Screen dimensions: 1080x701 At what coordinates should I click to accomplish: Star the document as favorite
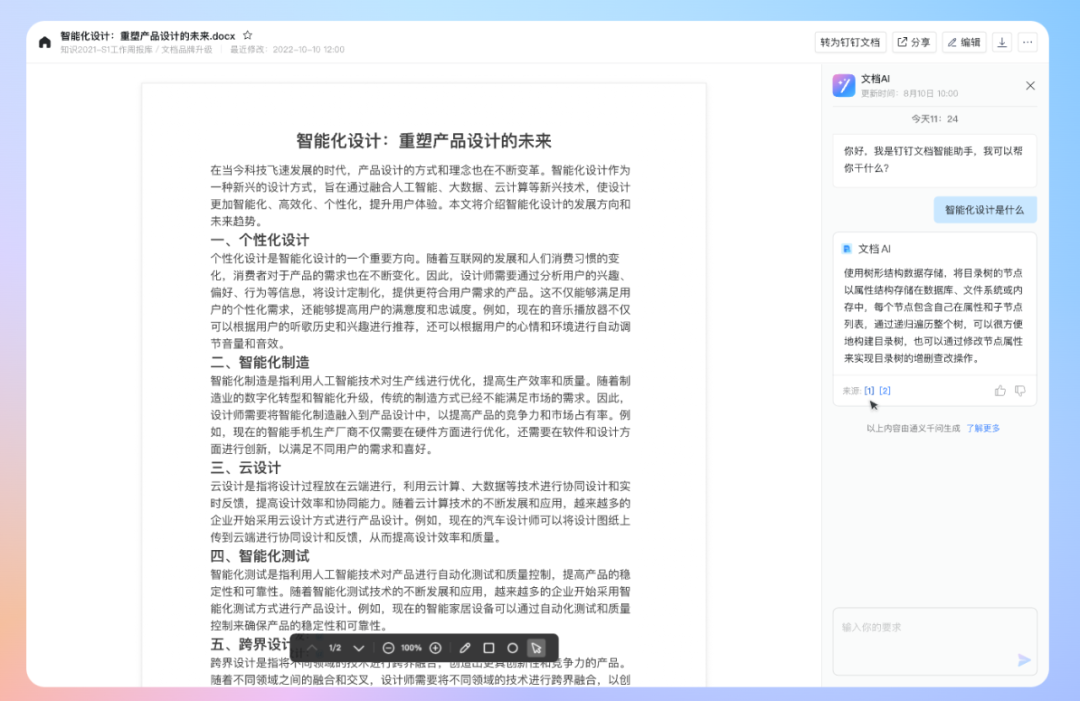click(x=248, y=35)
